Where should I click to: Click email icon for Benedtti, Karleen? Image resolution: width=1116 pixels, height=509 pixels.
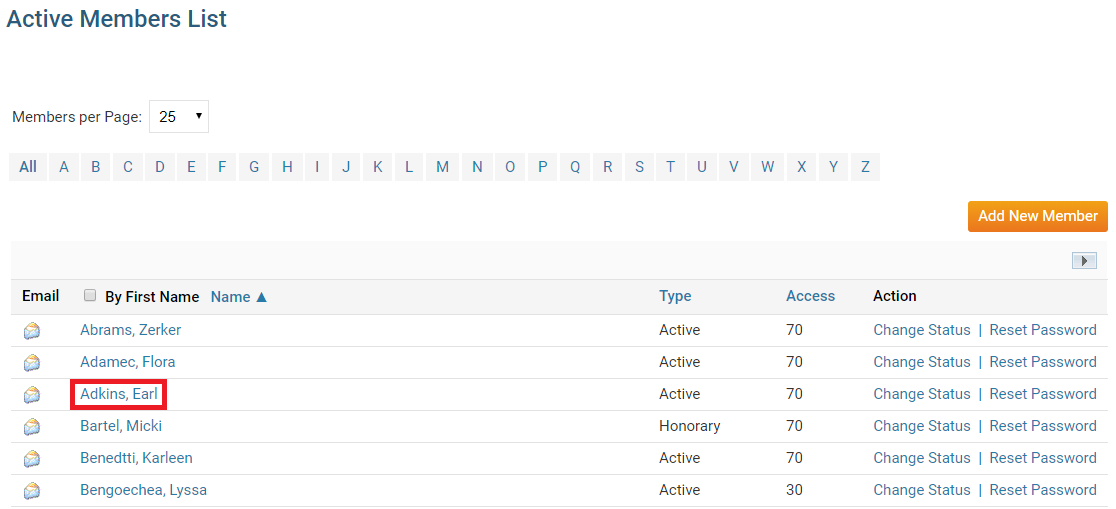click(x=32, y=459)
